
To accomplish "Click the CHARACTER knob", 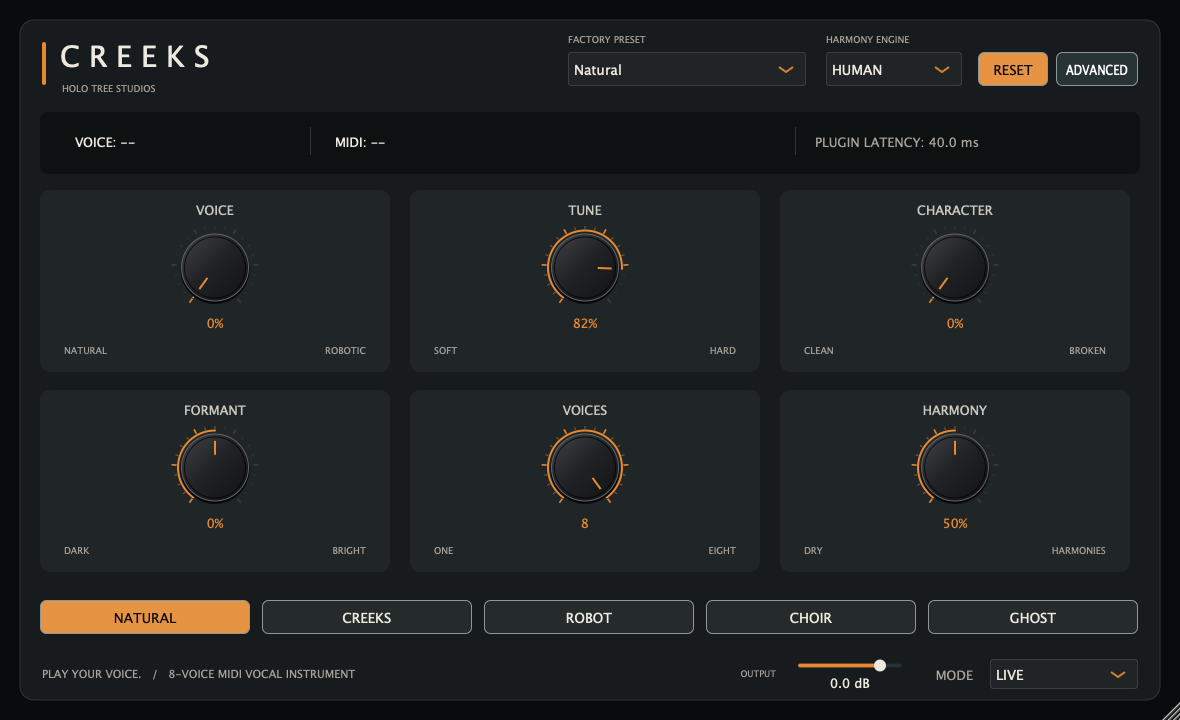I will coord(954,267).
